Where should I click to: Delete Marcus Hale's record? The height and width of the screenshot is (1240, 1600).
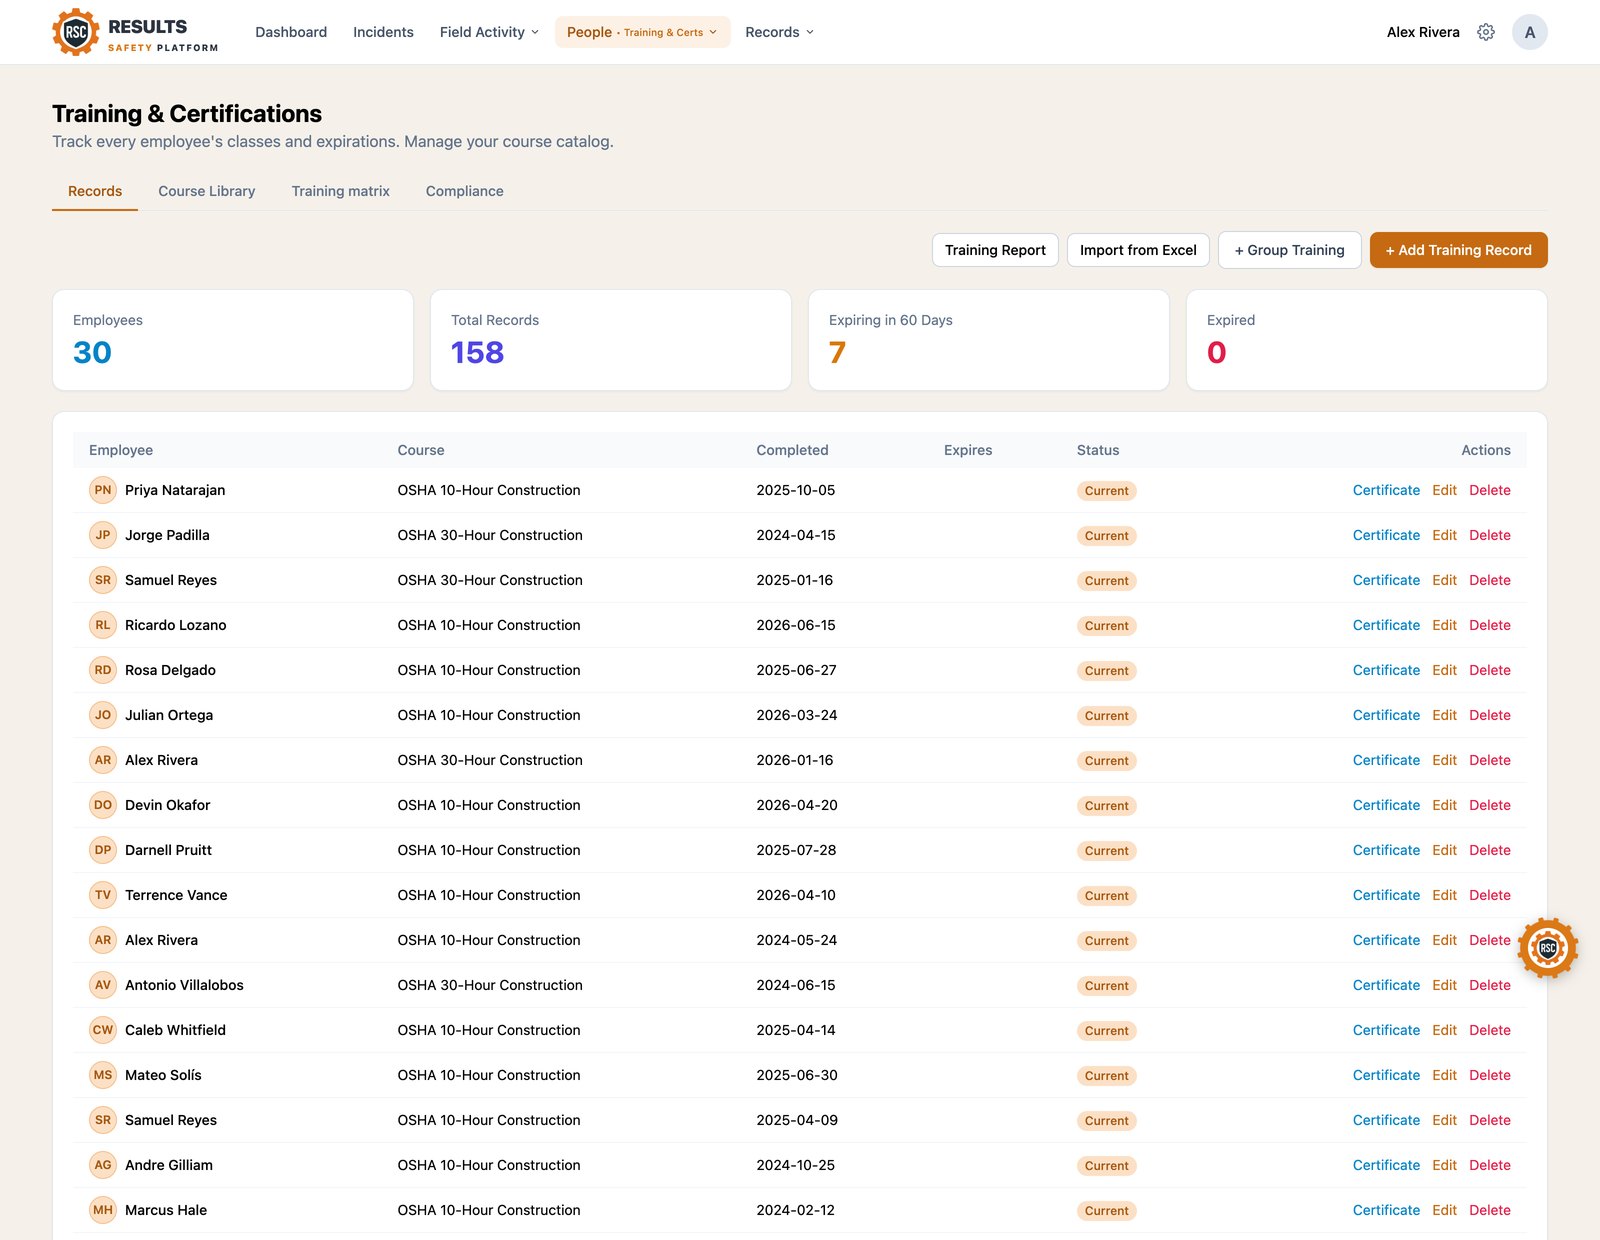[x=1489, y=1210]
